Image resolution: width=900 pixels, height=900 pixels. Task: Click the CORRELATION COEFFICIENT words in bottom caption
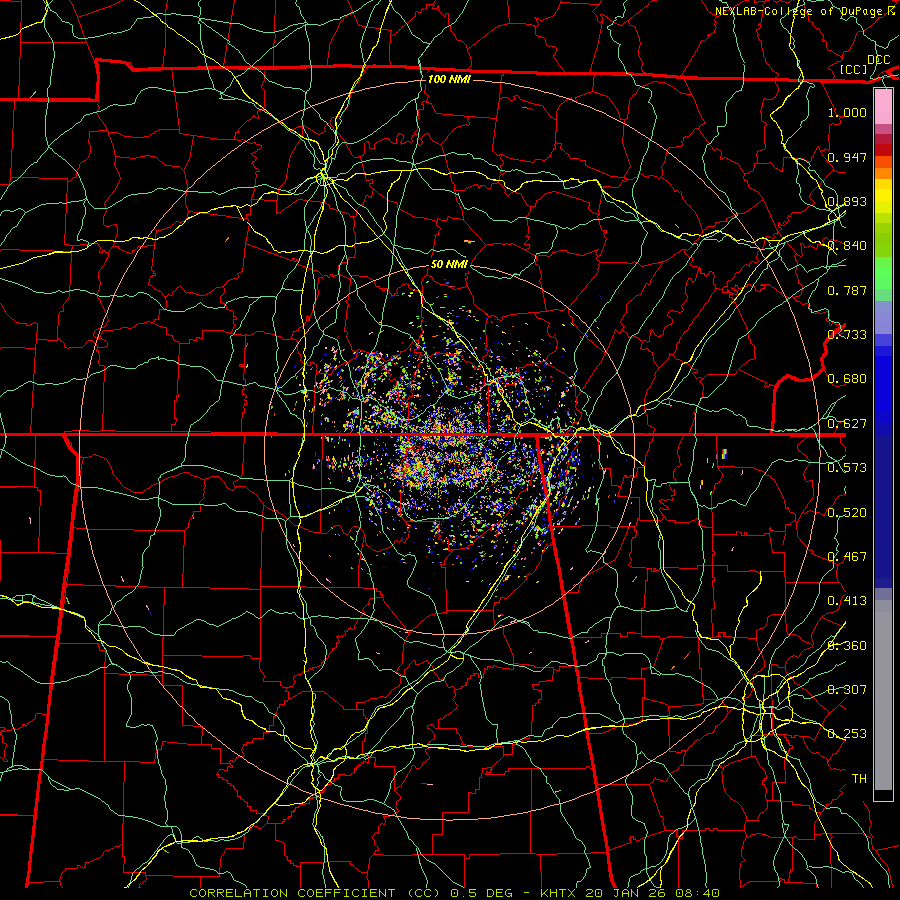(x=292, y=893)
